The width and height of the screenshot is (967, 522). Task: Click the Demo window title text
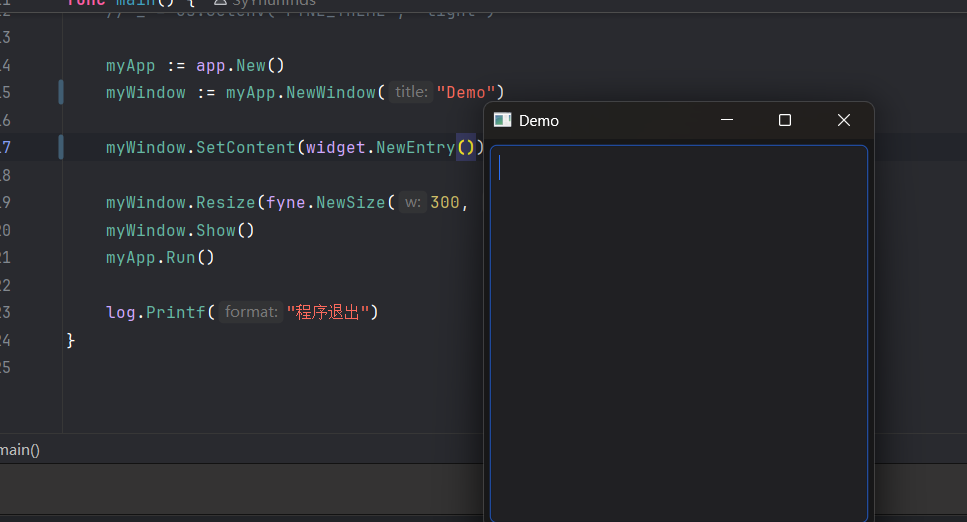coord(539,120)
